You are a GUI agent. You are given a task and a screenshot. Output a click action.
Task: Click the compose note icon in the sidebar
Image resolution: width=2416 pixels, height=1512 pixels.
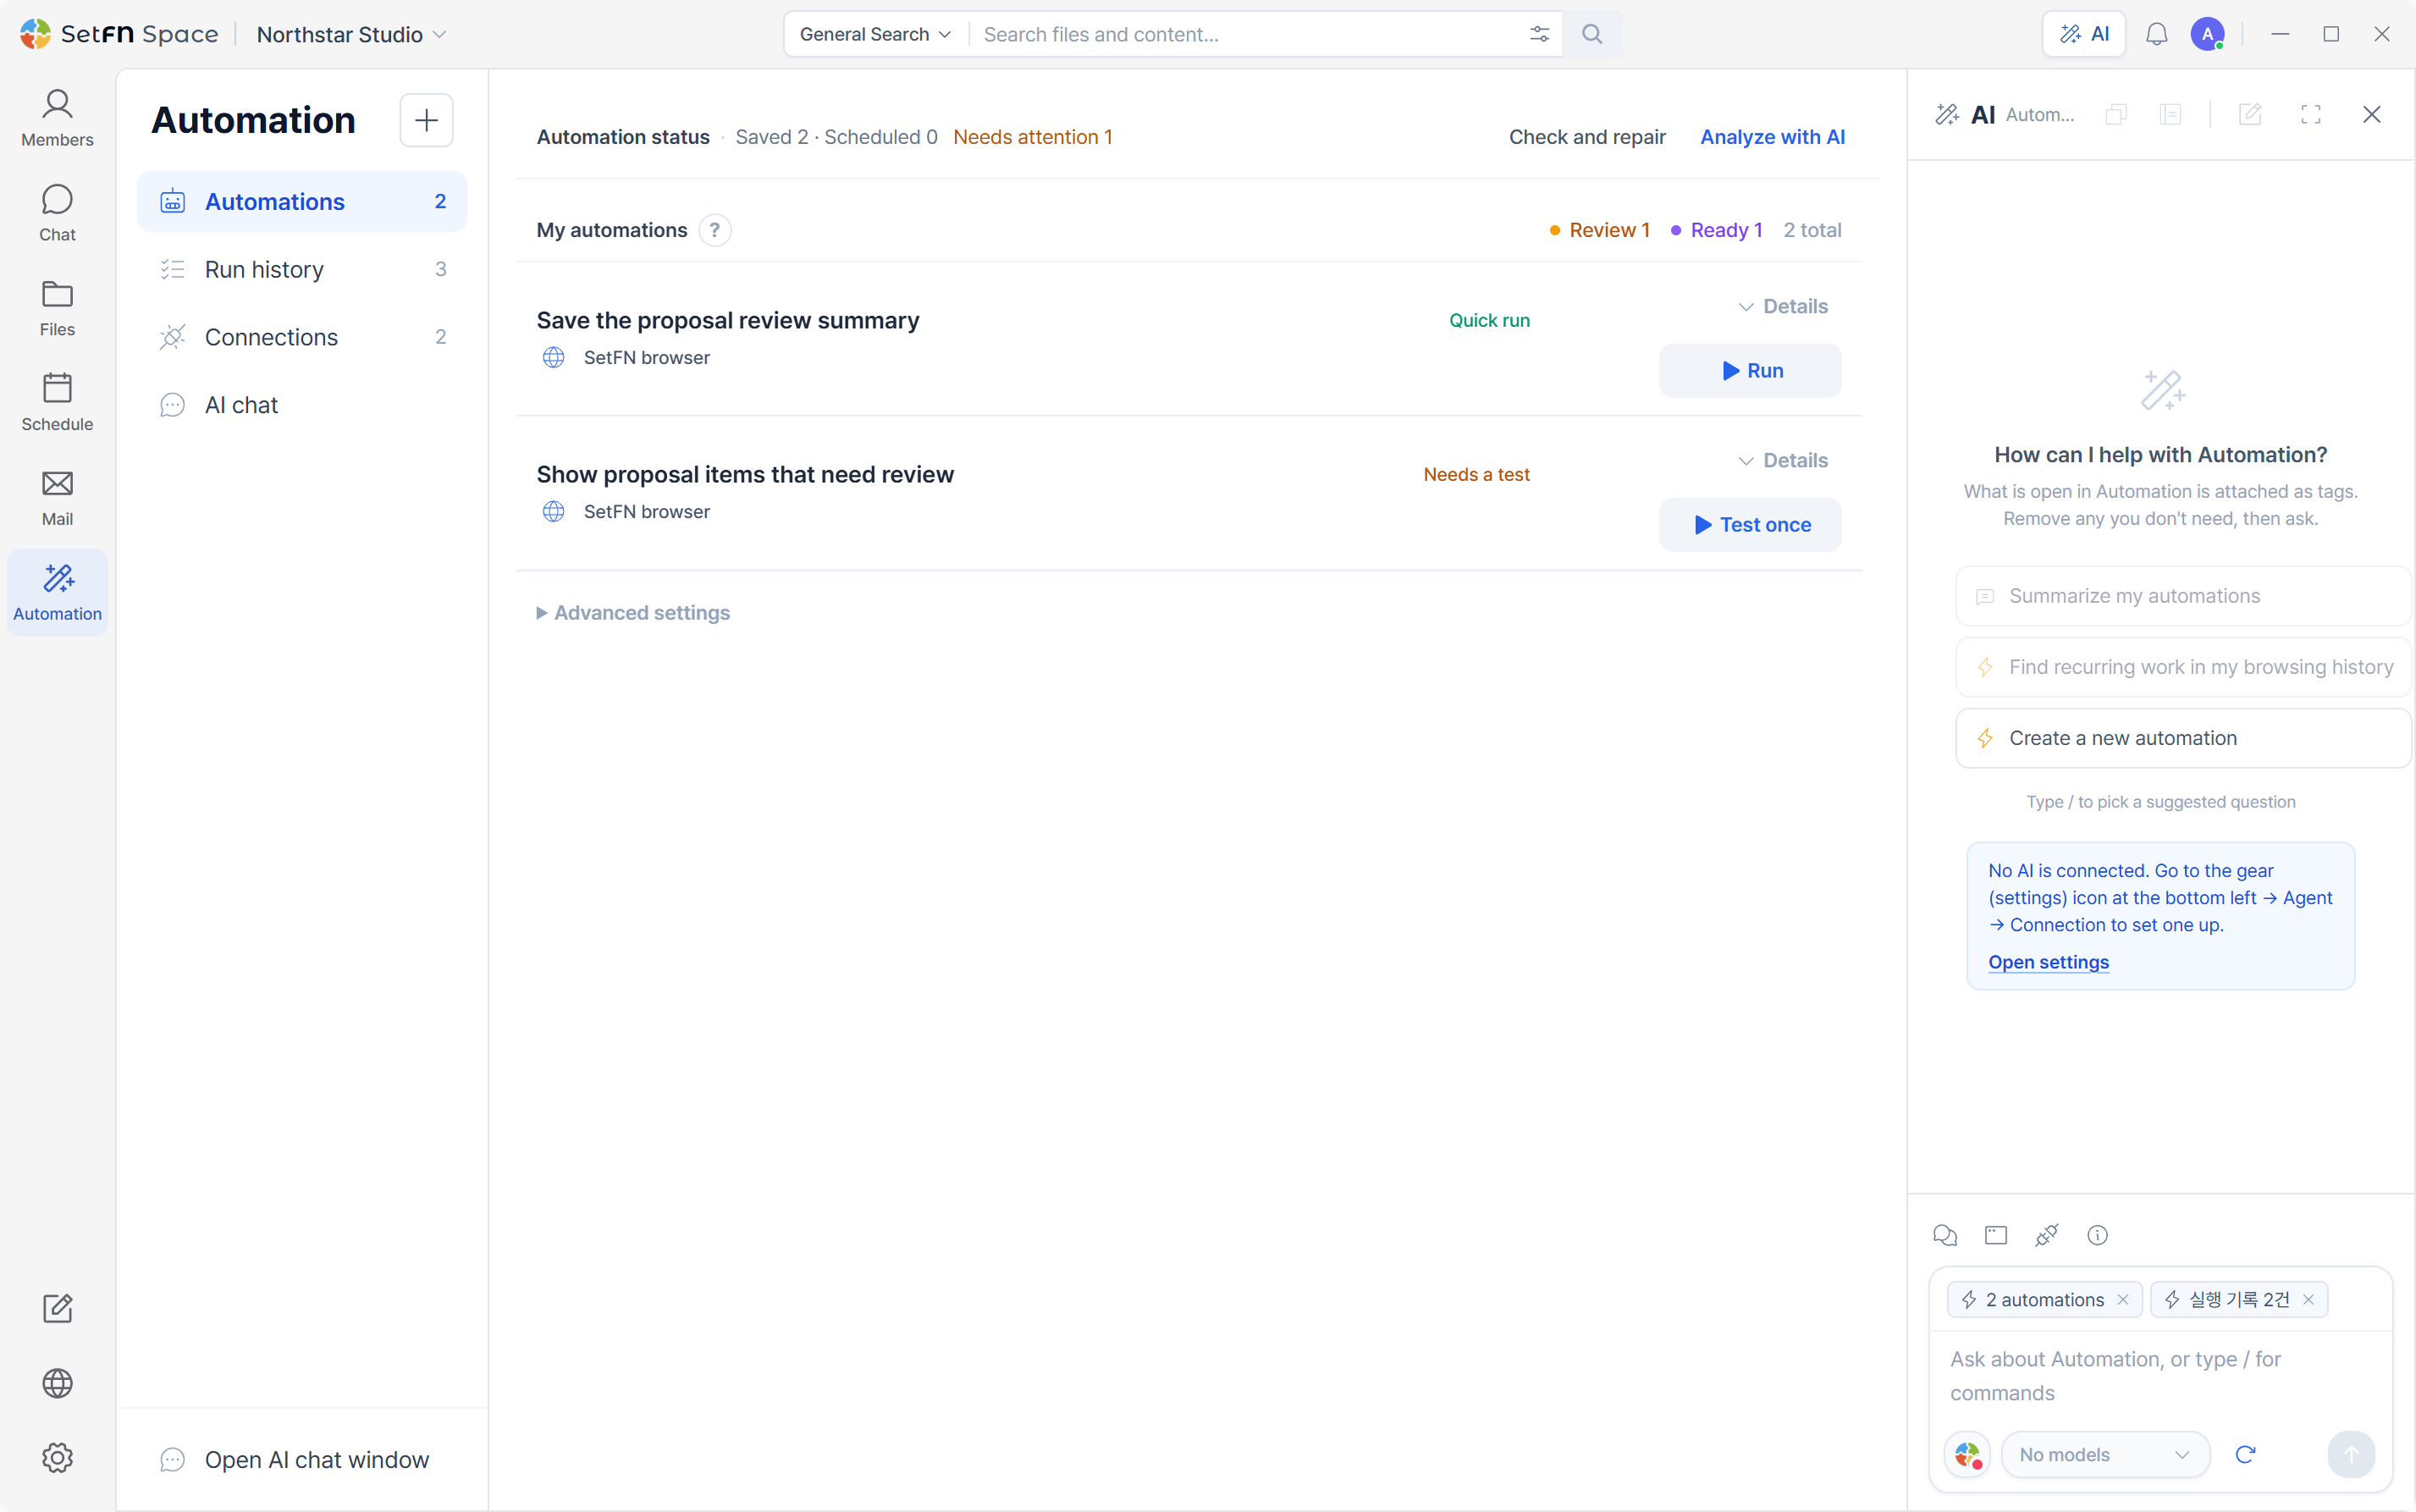(57, 1309)
